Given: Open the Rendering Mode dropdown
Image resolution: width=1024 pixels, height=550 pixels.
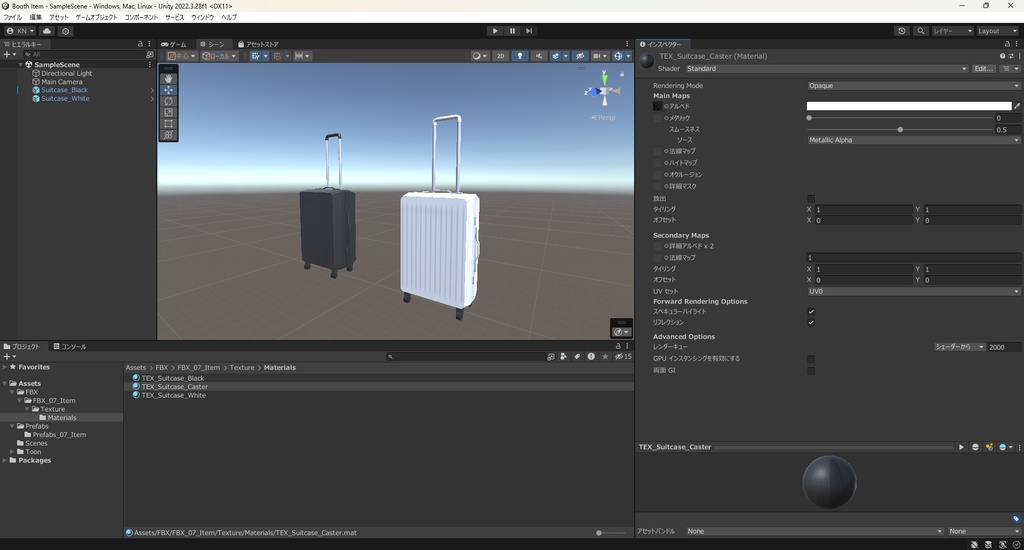Looking at the screenshot, I should pos(913,86).
